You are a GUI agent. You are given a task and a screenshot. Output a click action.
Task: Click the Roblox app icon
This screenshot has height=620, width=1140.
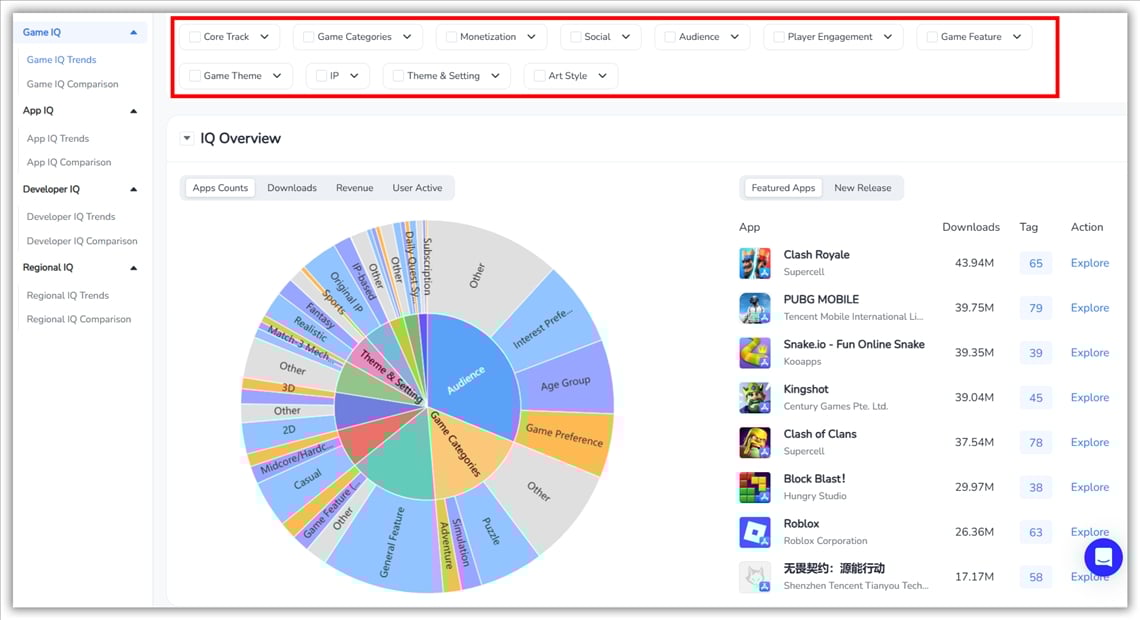[x=757, y=531]
